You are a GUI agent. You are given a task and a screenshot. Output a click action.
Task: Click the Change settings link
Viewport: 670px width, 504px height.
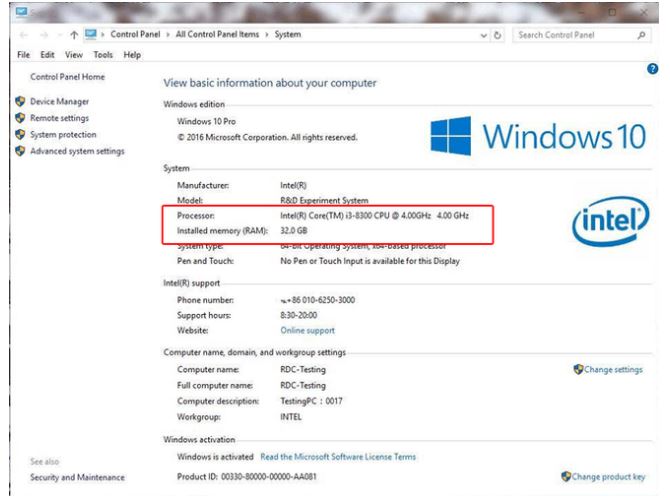pos(613,370)
